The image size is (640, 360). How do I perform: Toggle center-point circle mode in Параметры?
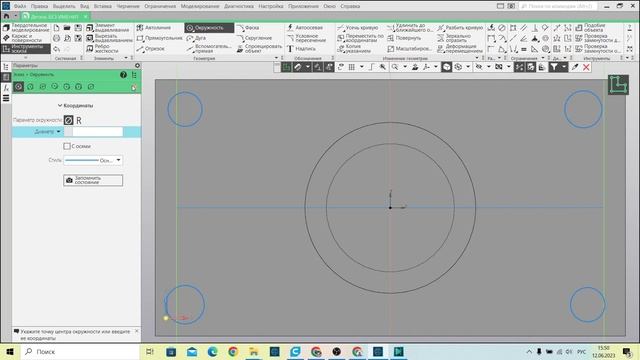click(x=18, y=87)
